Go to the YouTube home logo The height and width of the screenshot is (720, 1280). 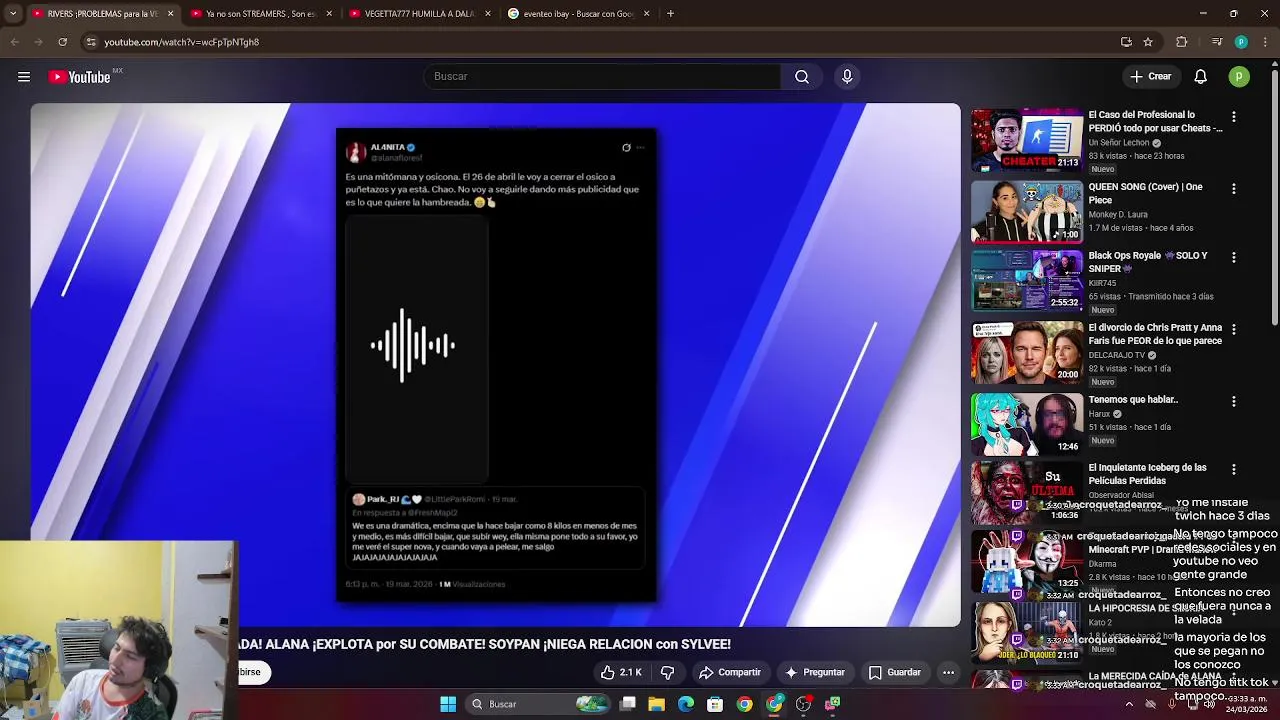click(x=80, y=77)
